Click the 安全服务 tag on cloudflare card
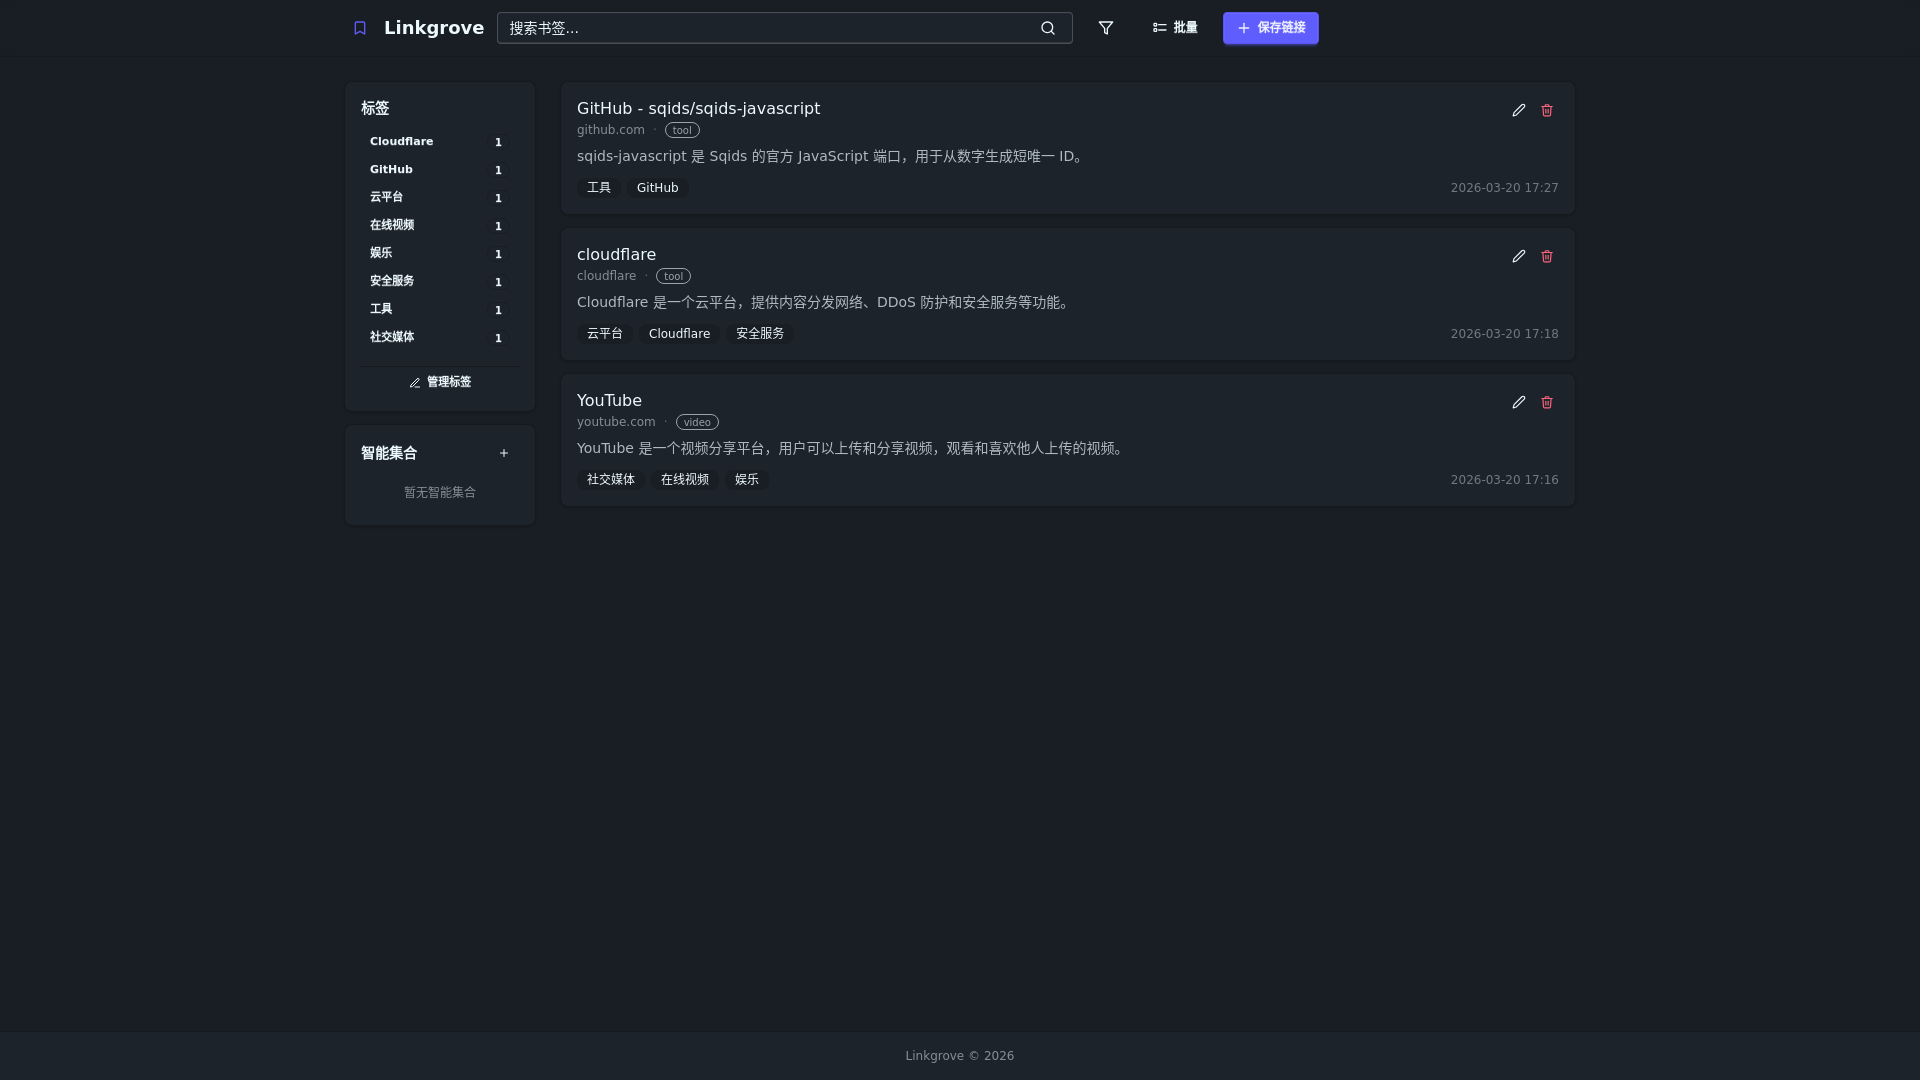This screenshot has height=1080, width=1920. tap(760, 334)
